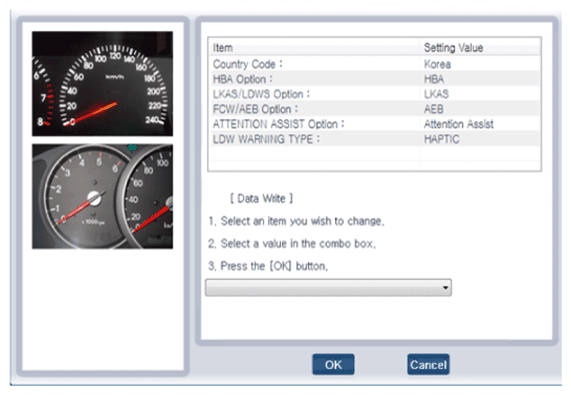The height and width of the screenshot is (395, 571).
Task: Click the gray tachometer gauge image
Action: (102, 197)
